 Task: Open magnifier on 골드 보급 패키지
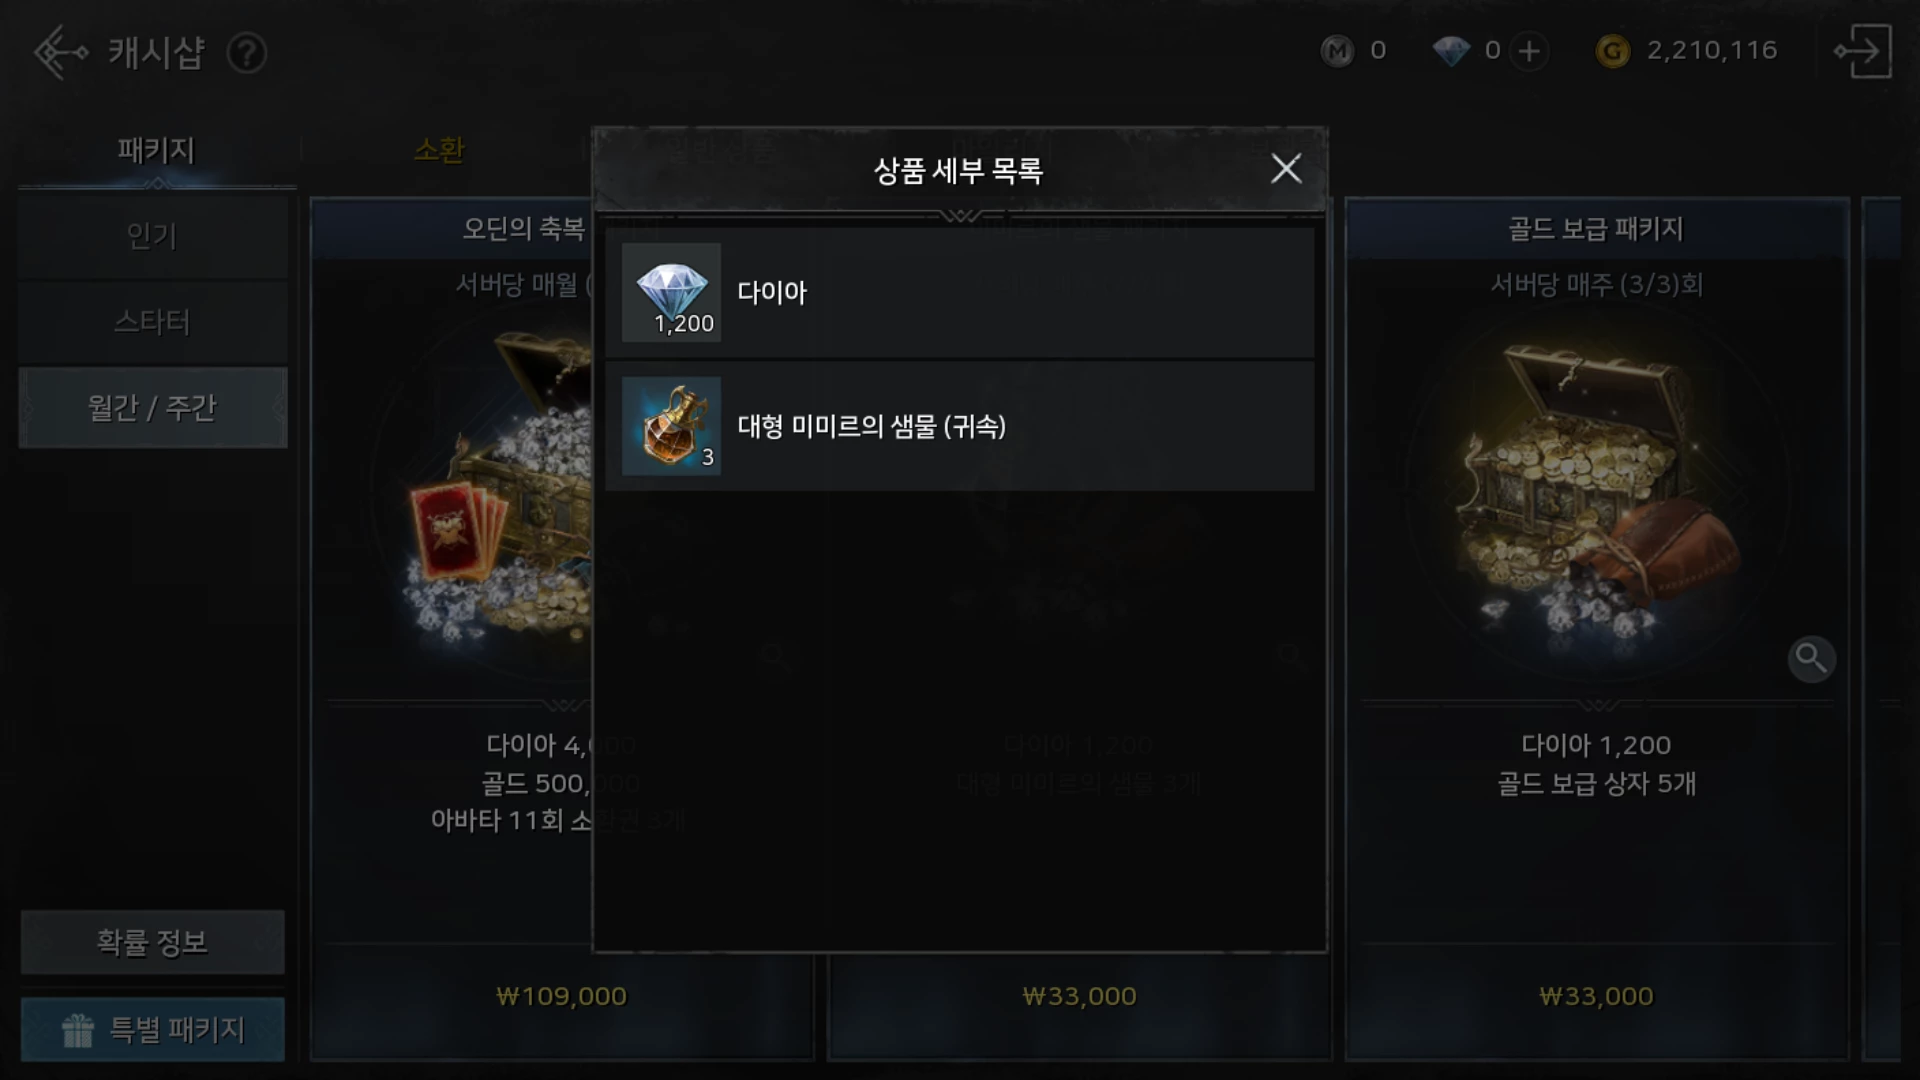(x=1811, y=659)
